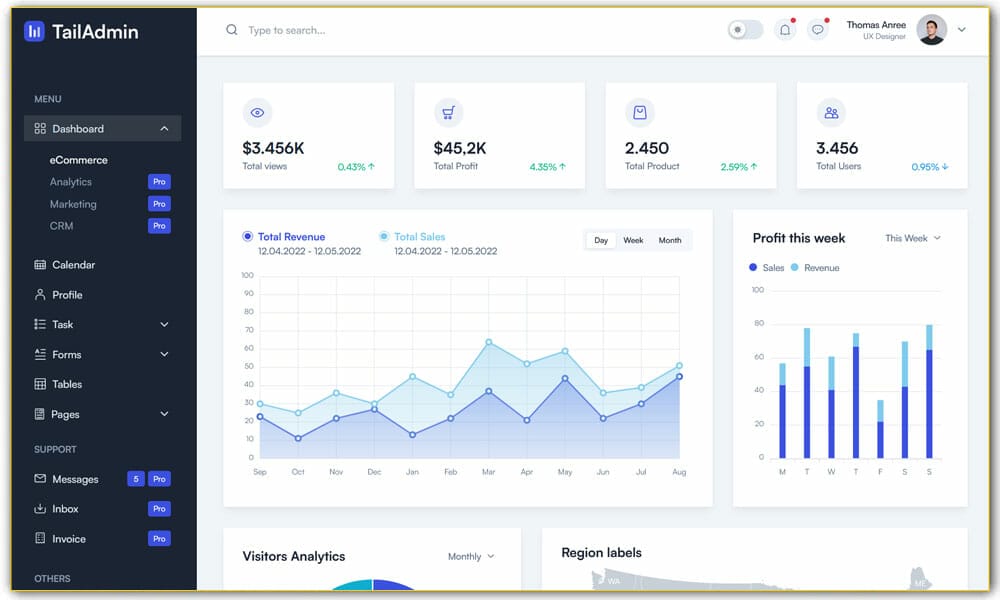Expand the Forms submenu chevron
The image size is (1000, 600).
point(163,354)
